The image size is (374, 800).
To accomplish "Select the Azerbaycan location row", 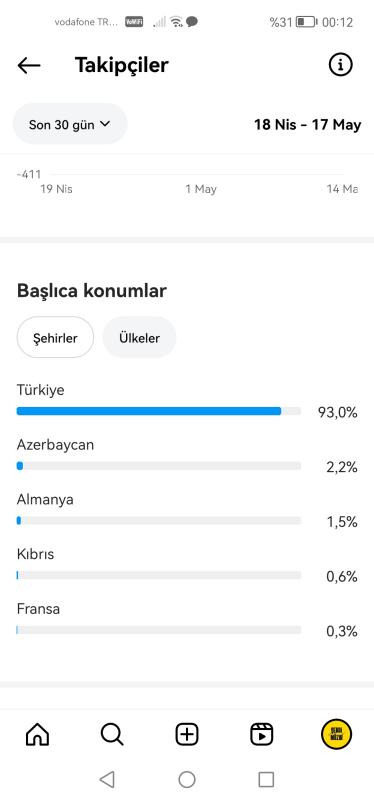I will [x=187, y=456].
